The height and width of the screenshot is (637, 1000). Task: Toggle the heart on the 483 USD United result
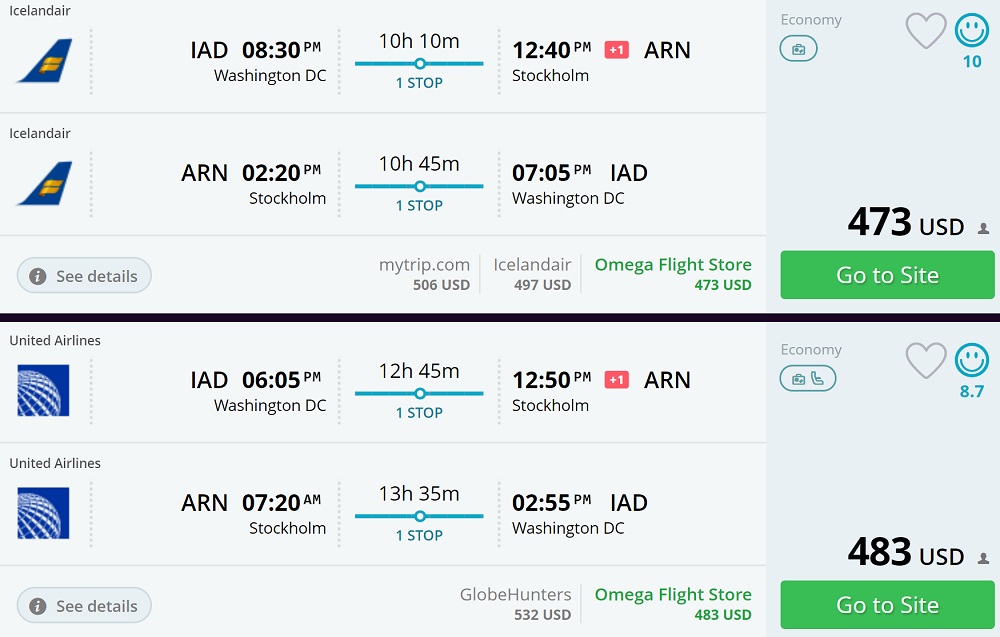[x=925, y=361]
